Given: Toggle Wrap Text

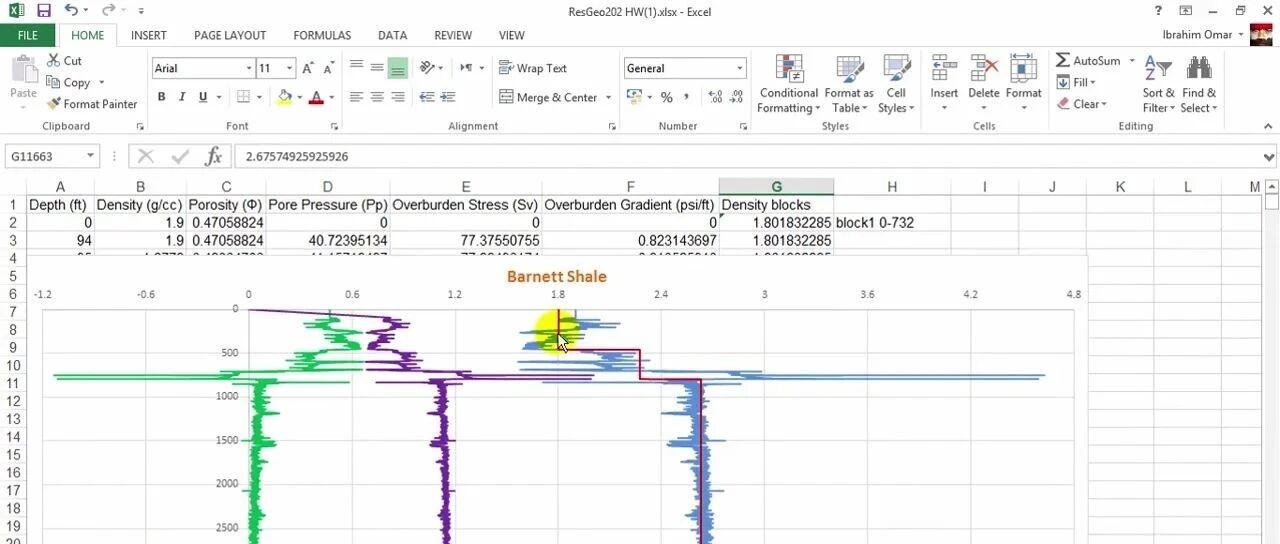Looking at the screenshot, I should 533,68.
